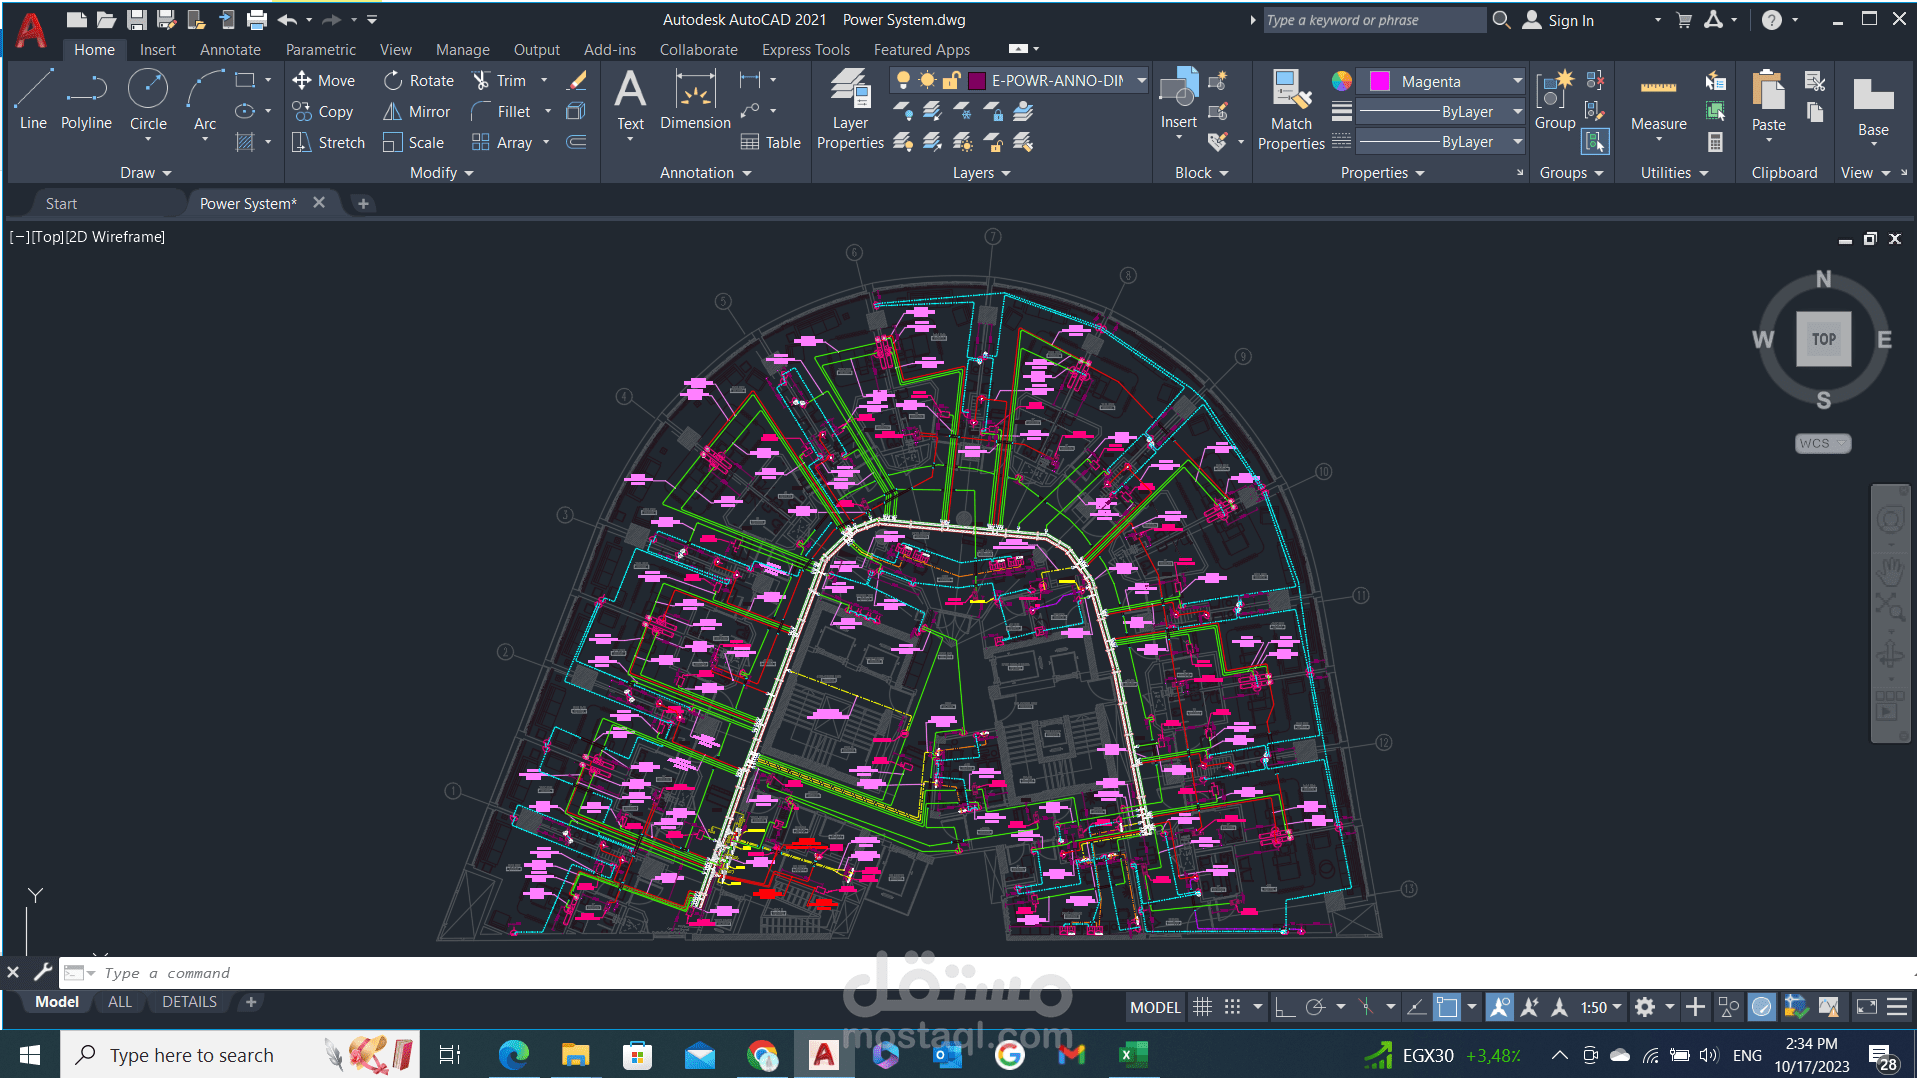Click the Offset tool icon
The height and width of the screenshot is (1078, 1917).
(577, 143)
